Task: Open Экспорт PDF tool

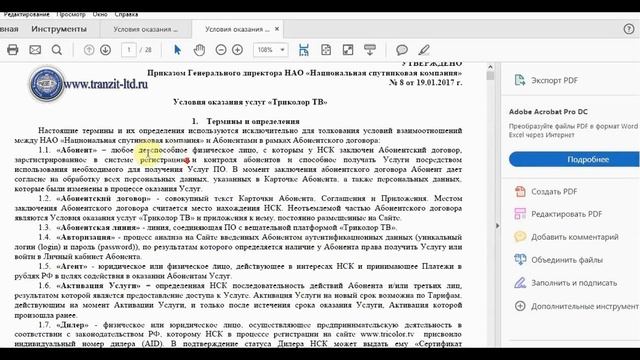Action: pyautogui.click(x=554, y=80)
